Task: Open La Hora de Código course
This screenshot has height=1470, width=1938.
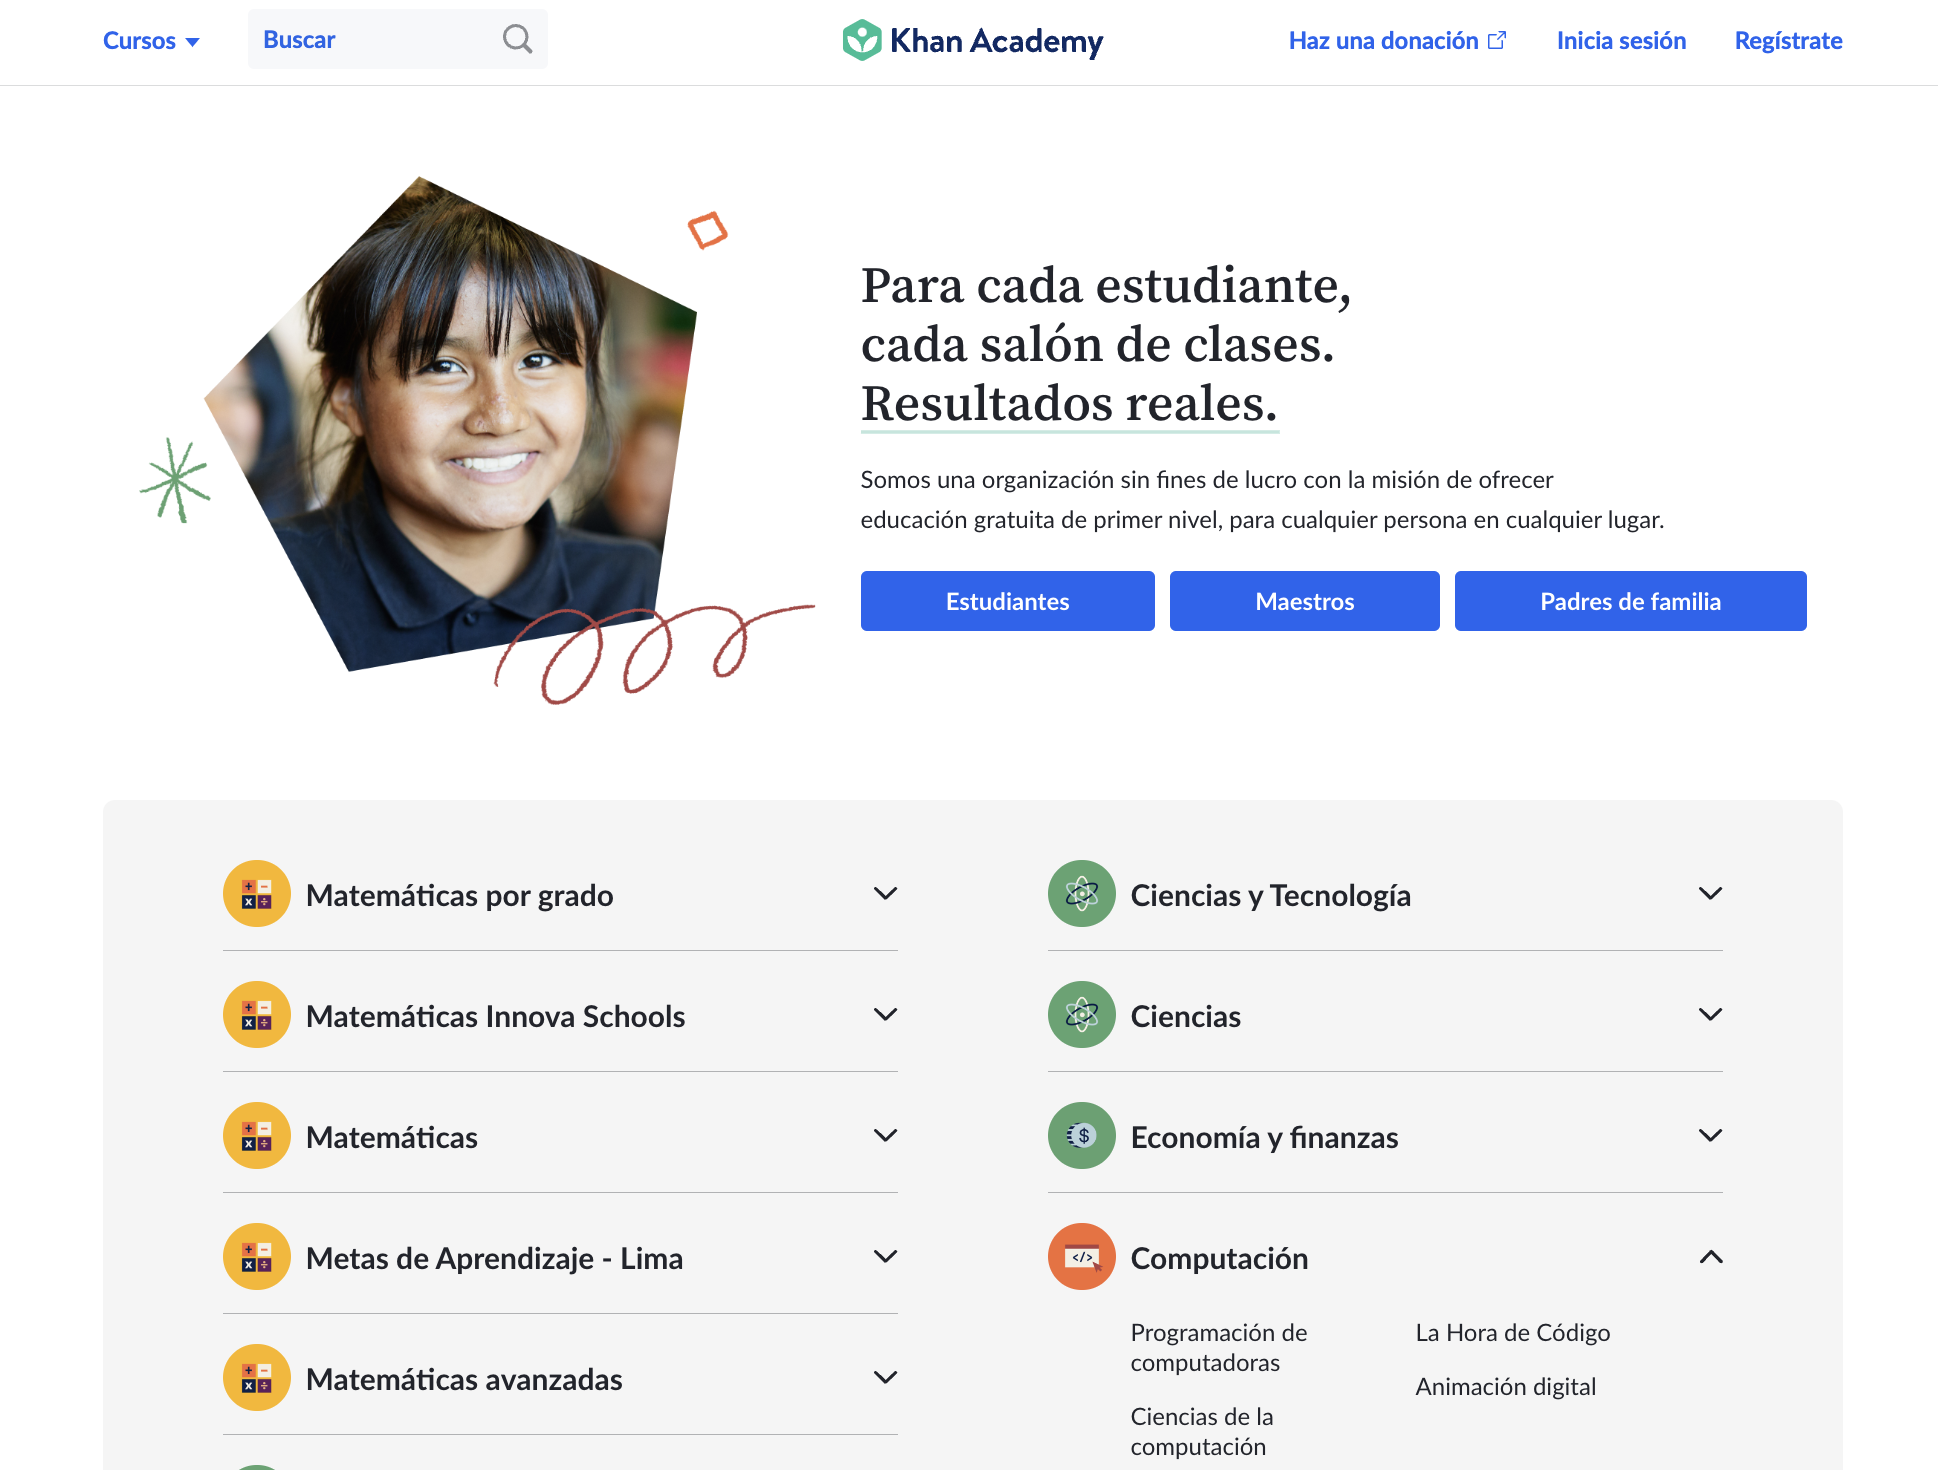Action: pos(1512,1333)
